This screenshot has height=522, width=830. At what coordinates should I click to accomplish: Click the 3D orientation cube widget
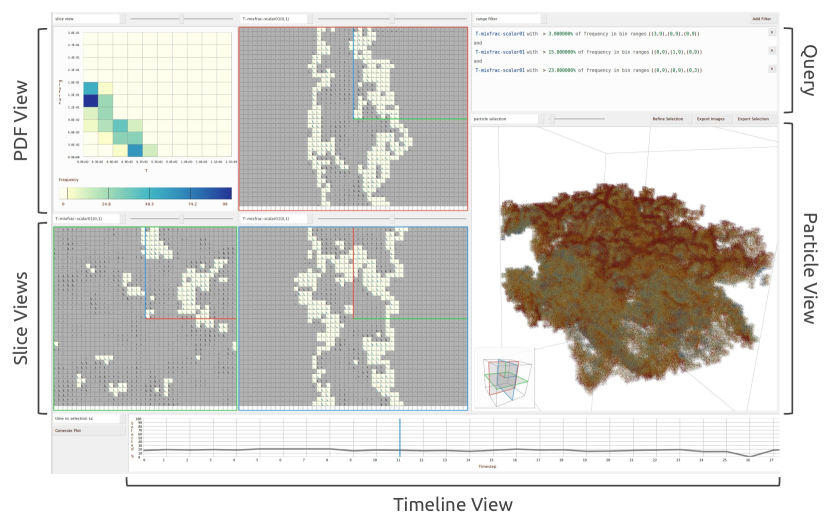point(502,377)
